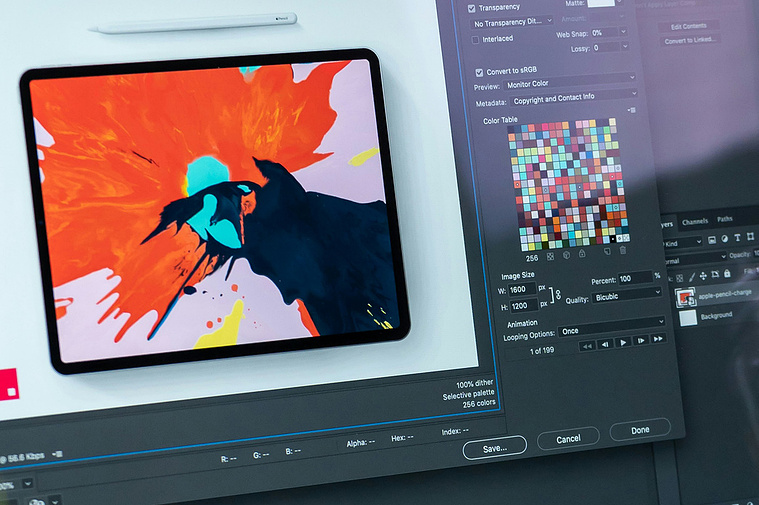Viewport: 759px width, 505px height.
Task: Open the Lossy value dropdown
Action: (x=625, y=46)
